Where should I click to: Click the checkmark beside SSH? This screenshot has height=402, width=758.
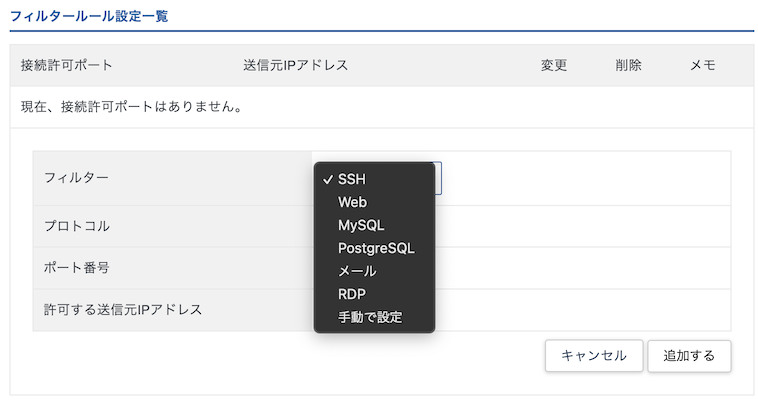point(328,180)
